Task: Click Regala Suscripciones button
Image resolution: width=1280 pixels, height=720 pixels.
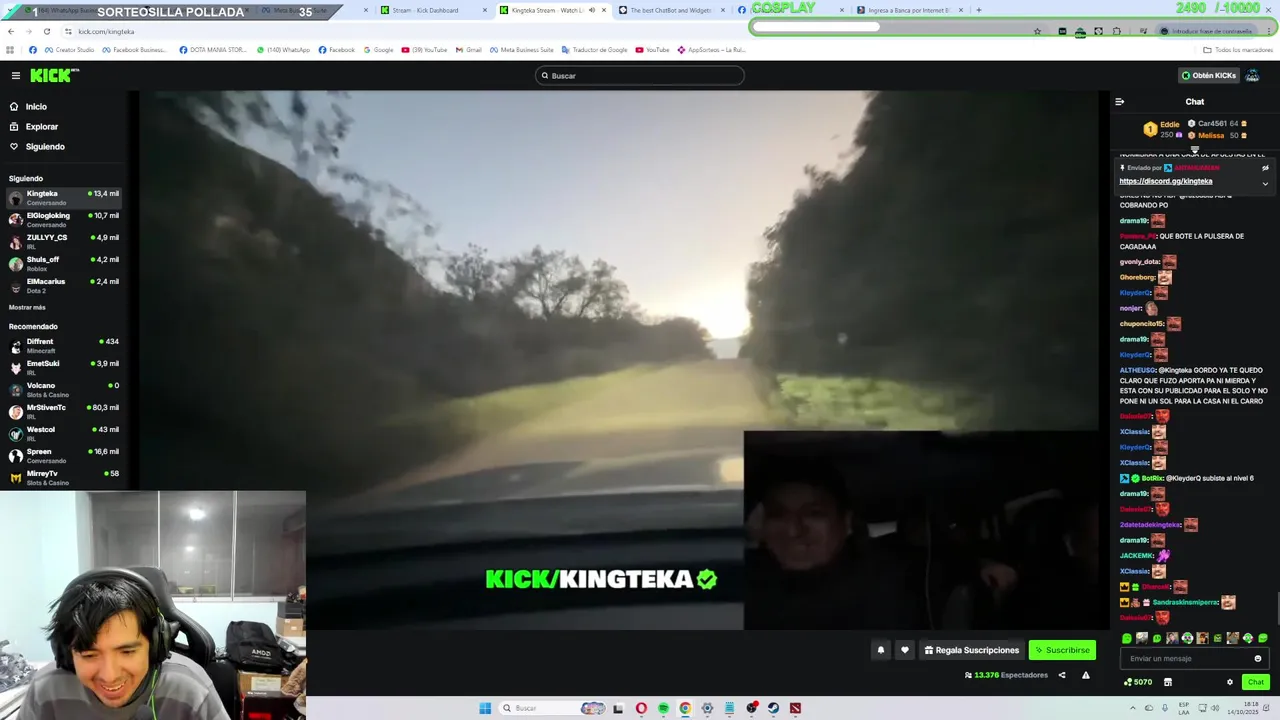Action: [x=972, y=650]
